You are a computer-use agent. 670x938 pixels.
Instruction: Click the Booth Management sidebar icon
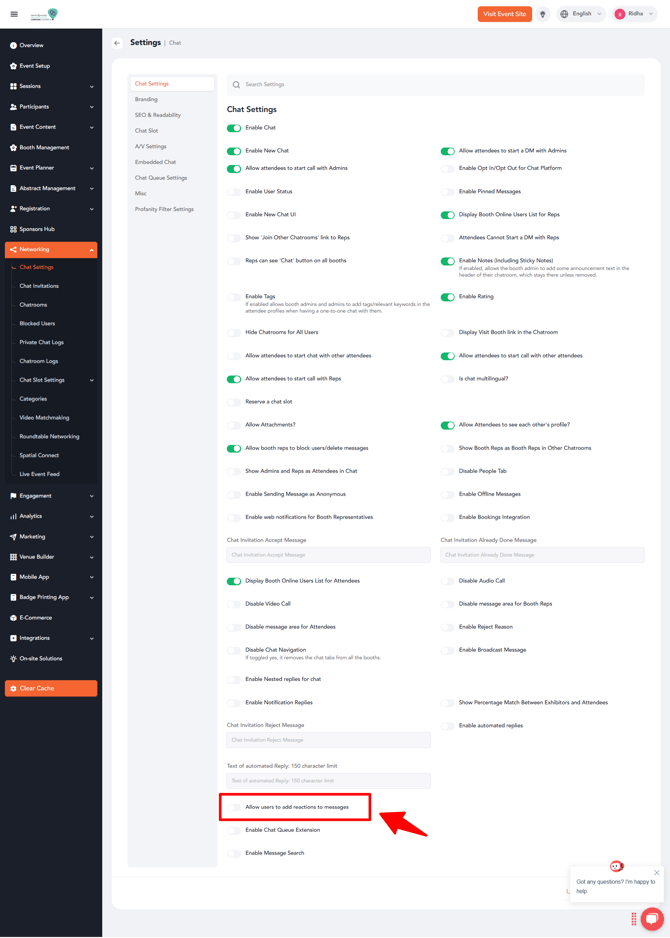(13, 148)
